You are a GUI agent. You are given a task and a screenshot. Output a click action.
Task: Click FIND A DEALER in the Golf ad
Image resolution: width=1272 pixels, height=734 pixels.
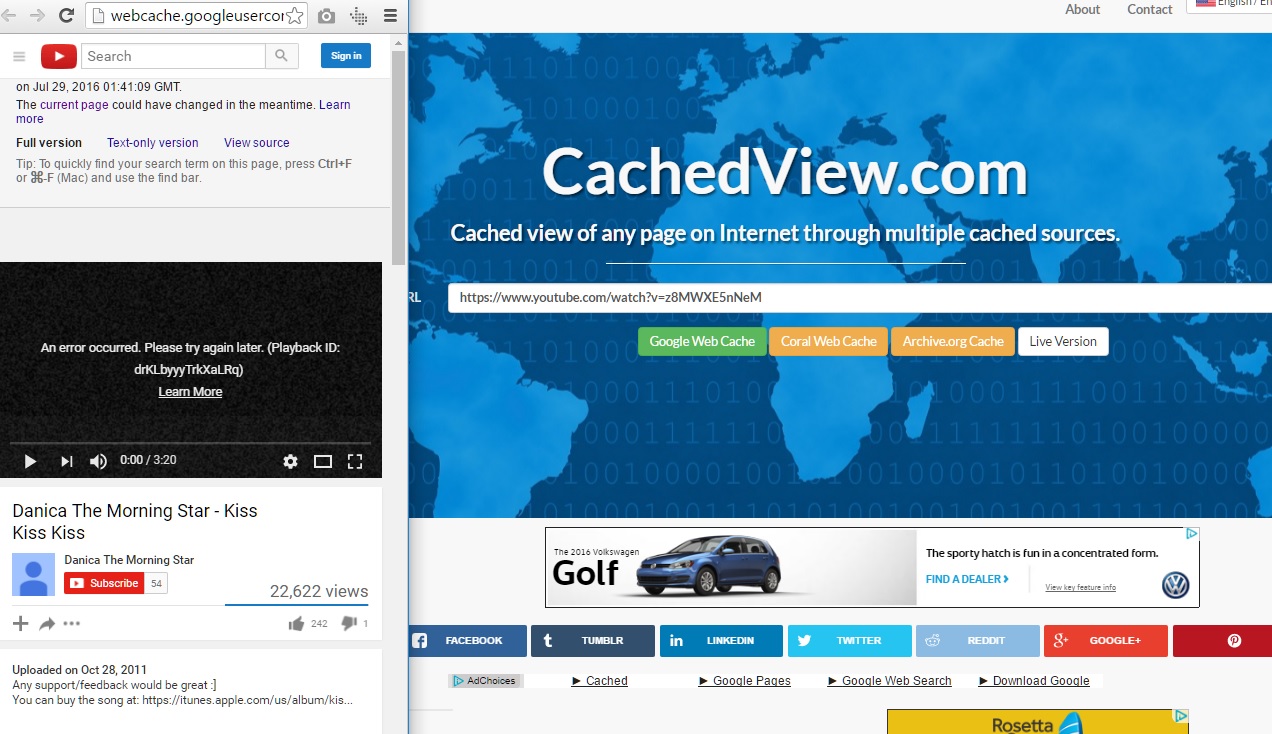point(967,579)
